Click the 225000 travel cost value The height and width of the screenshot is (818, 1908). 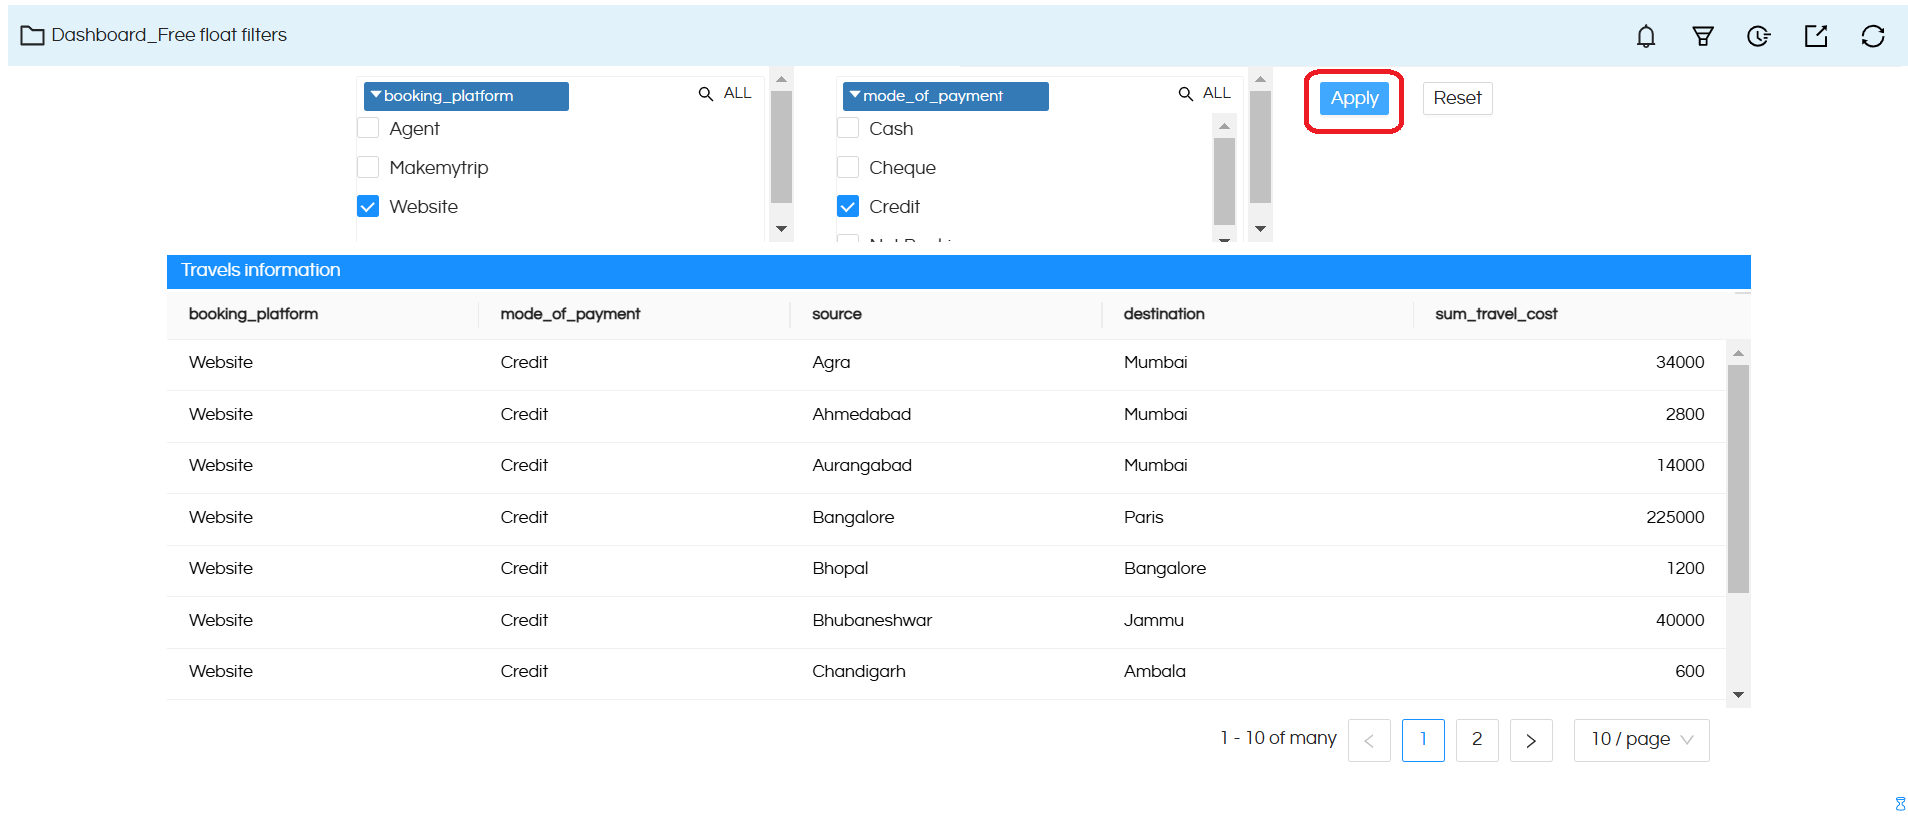click(x=1675, y=517)
